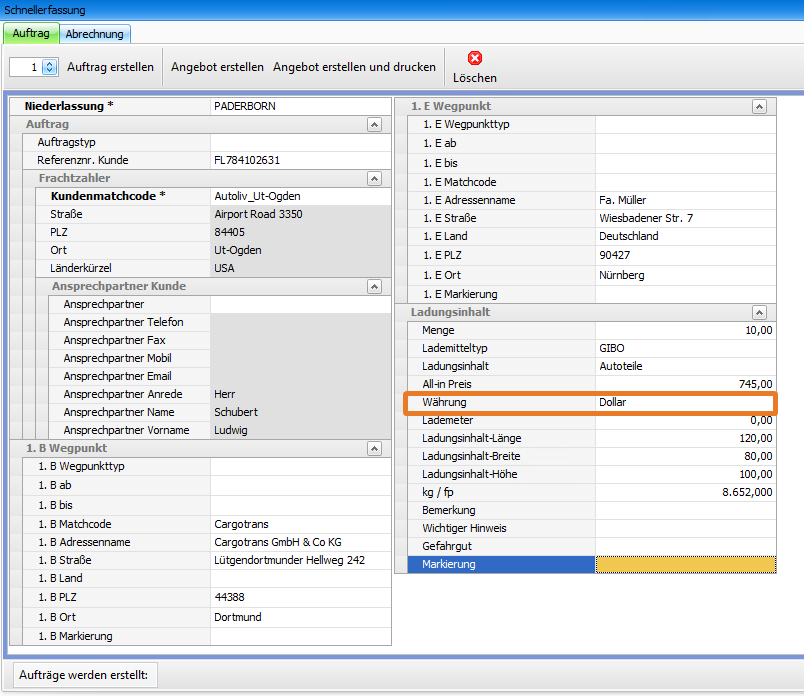This screenshot has height=696, width=804.
Task: Click the empty Auftragstyp field
Action: (298, 142)
